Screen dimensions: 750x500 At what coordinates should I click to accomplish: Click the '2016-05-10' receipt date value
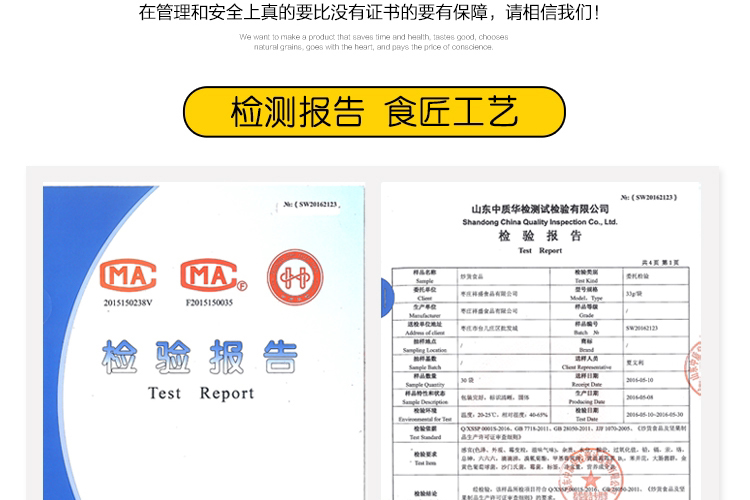[x=640, y=380]
